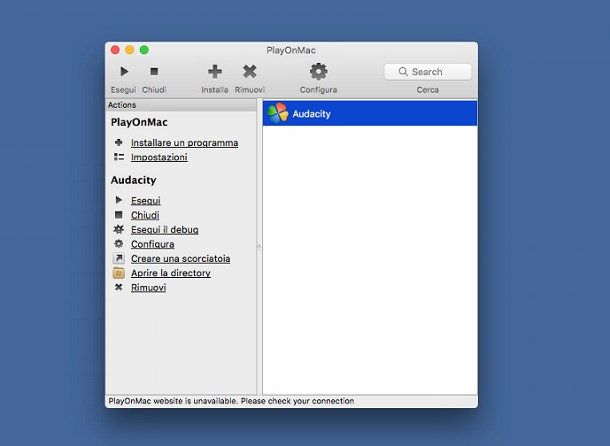Viewport: 610px width, 446px height.
Task: Click the Chiudi stop icon in toolbar
Action: (x=154, y=72)
